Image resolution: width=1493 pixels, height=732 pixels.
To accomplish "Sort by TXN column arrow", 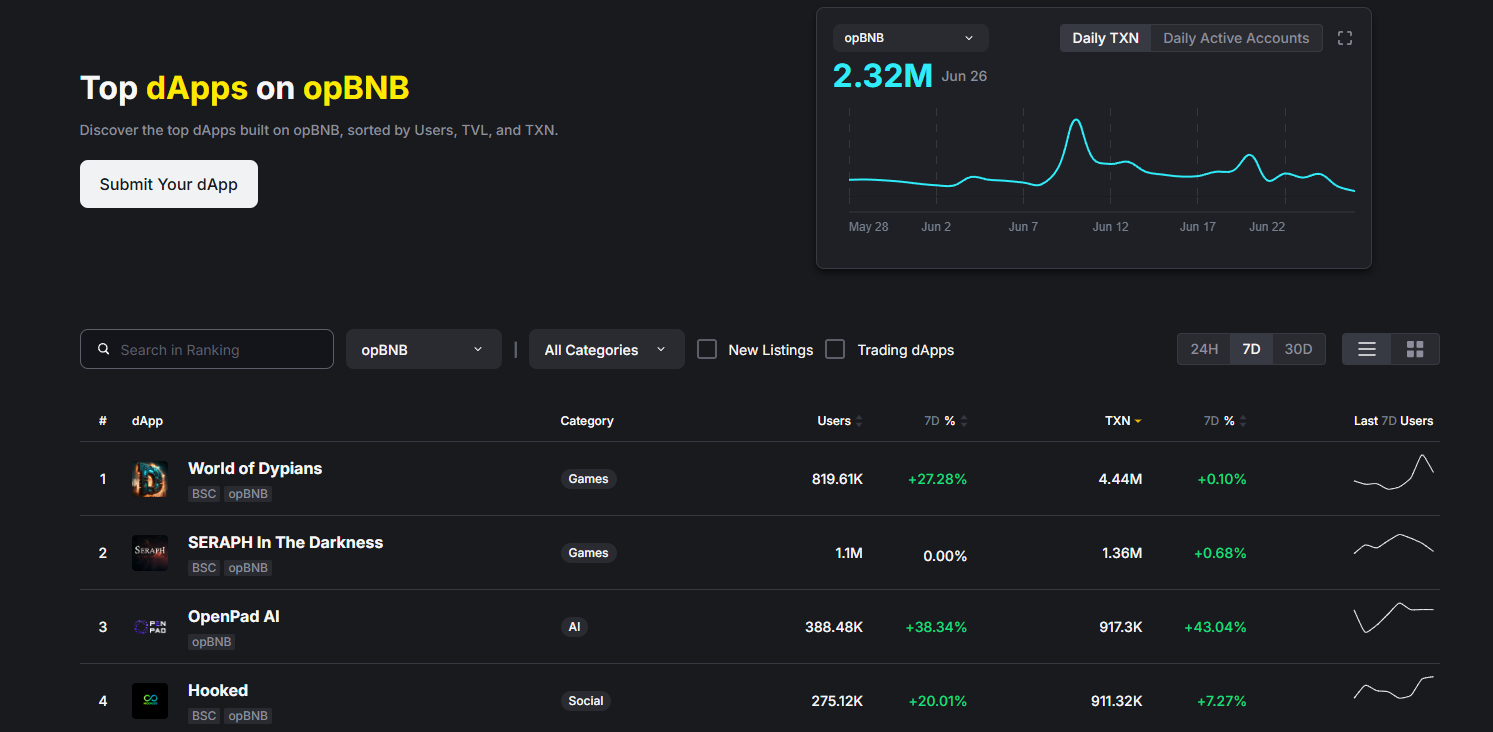I will point(1138,421).
